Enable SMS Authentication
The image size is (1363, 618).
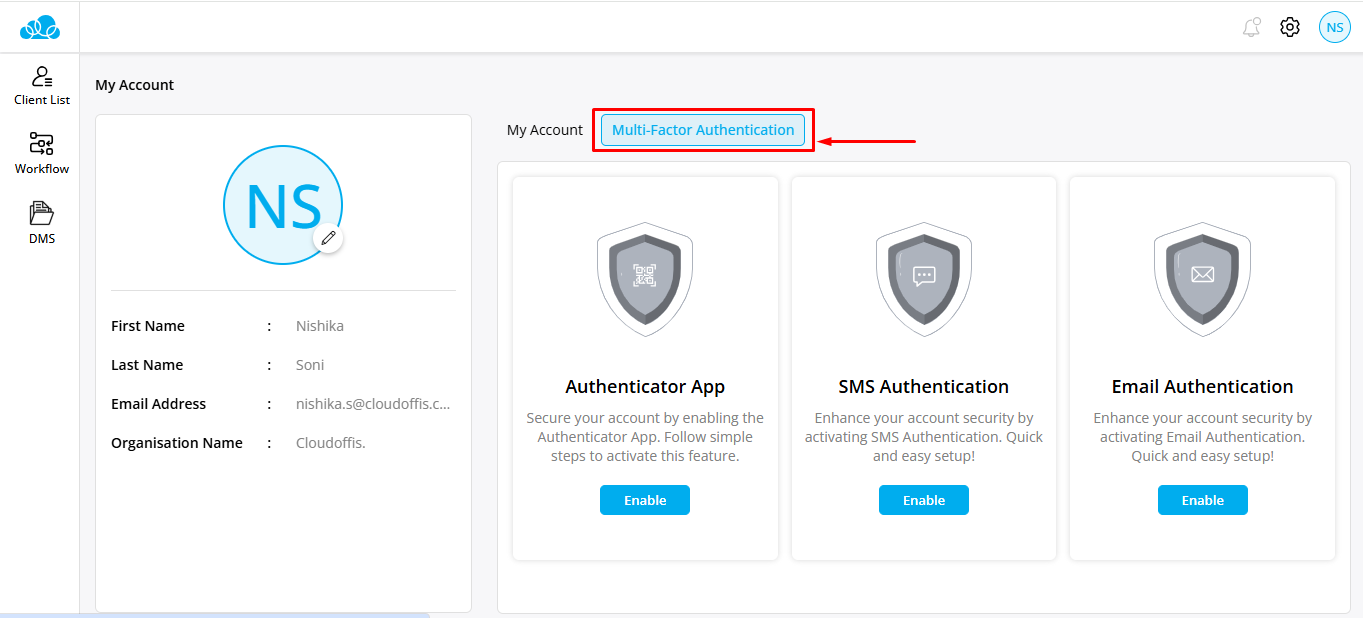[x=924, y=500]
